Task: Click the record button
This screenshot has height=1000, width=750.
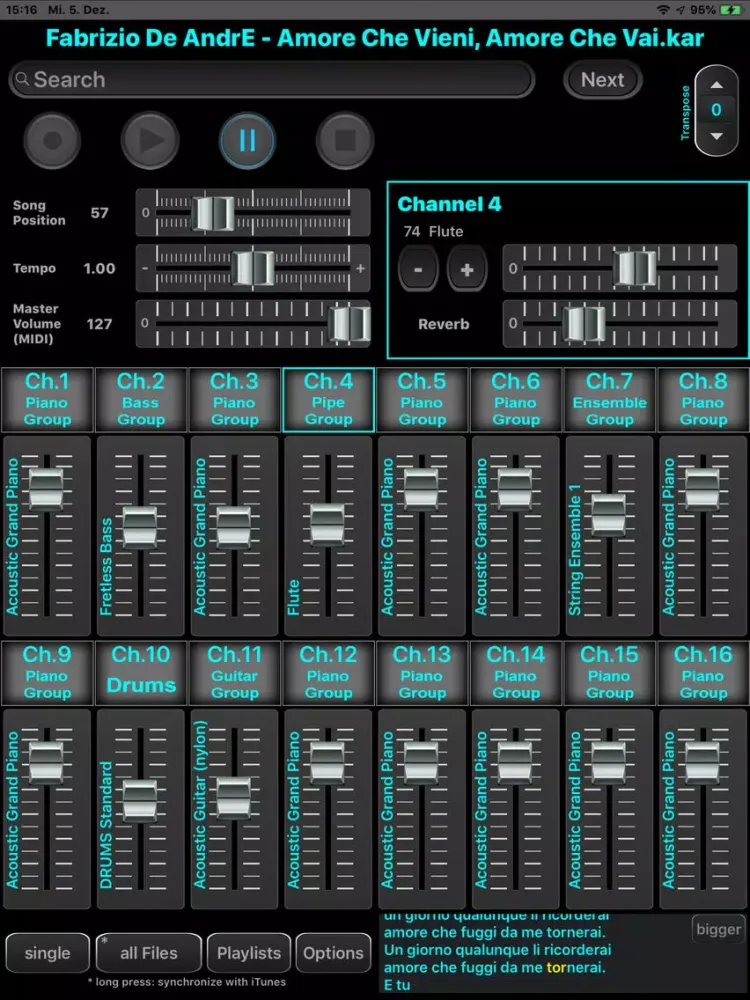Action: 52,140
